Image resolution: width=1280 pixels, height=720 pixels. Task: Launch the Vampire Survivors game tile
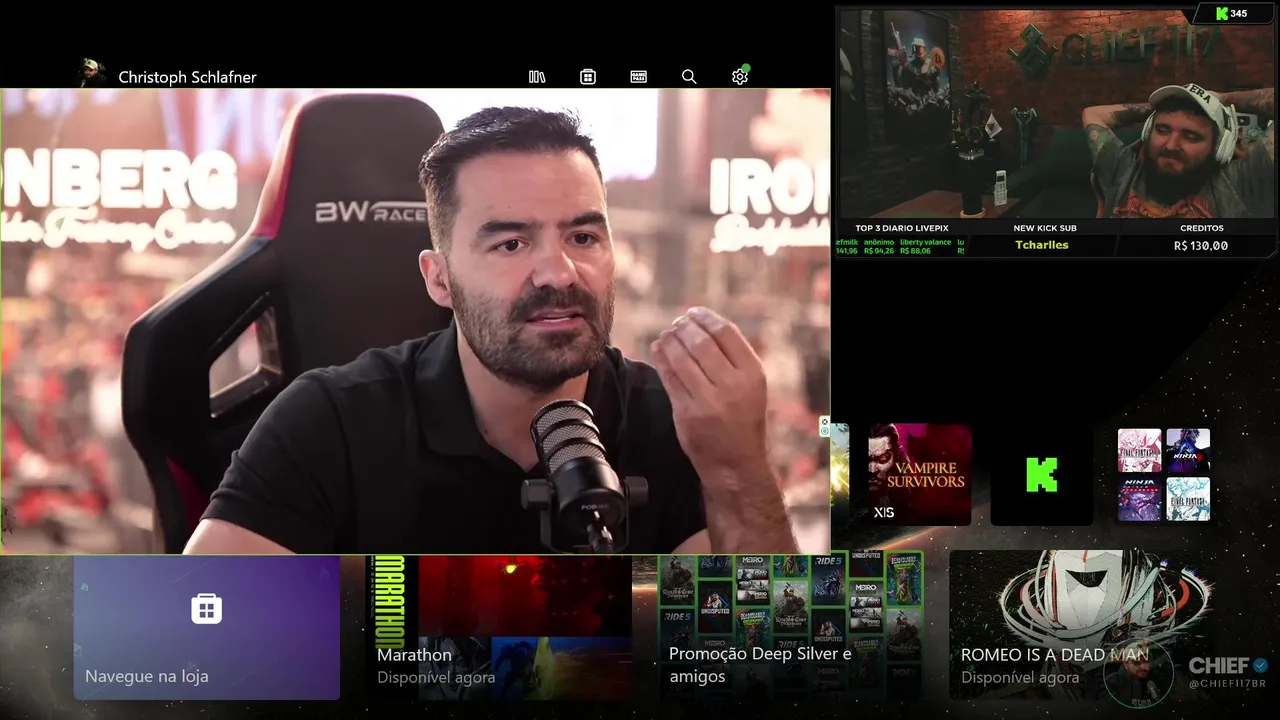(919, 474)
